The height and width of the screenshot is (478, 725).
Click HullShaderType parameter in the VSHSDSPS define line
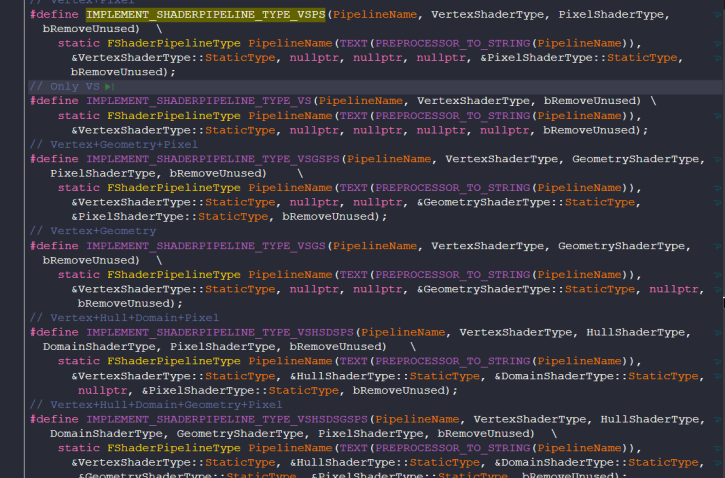(636, 332)
